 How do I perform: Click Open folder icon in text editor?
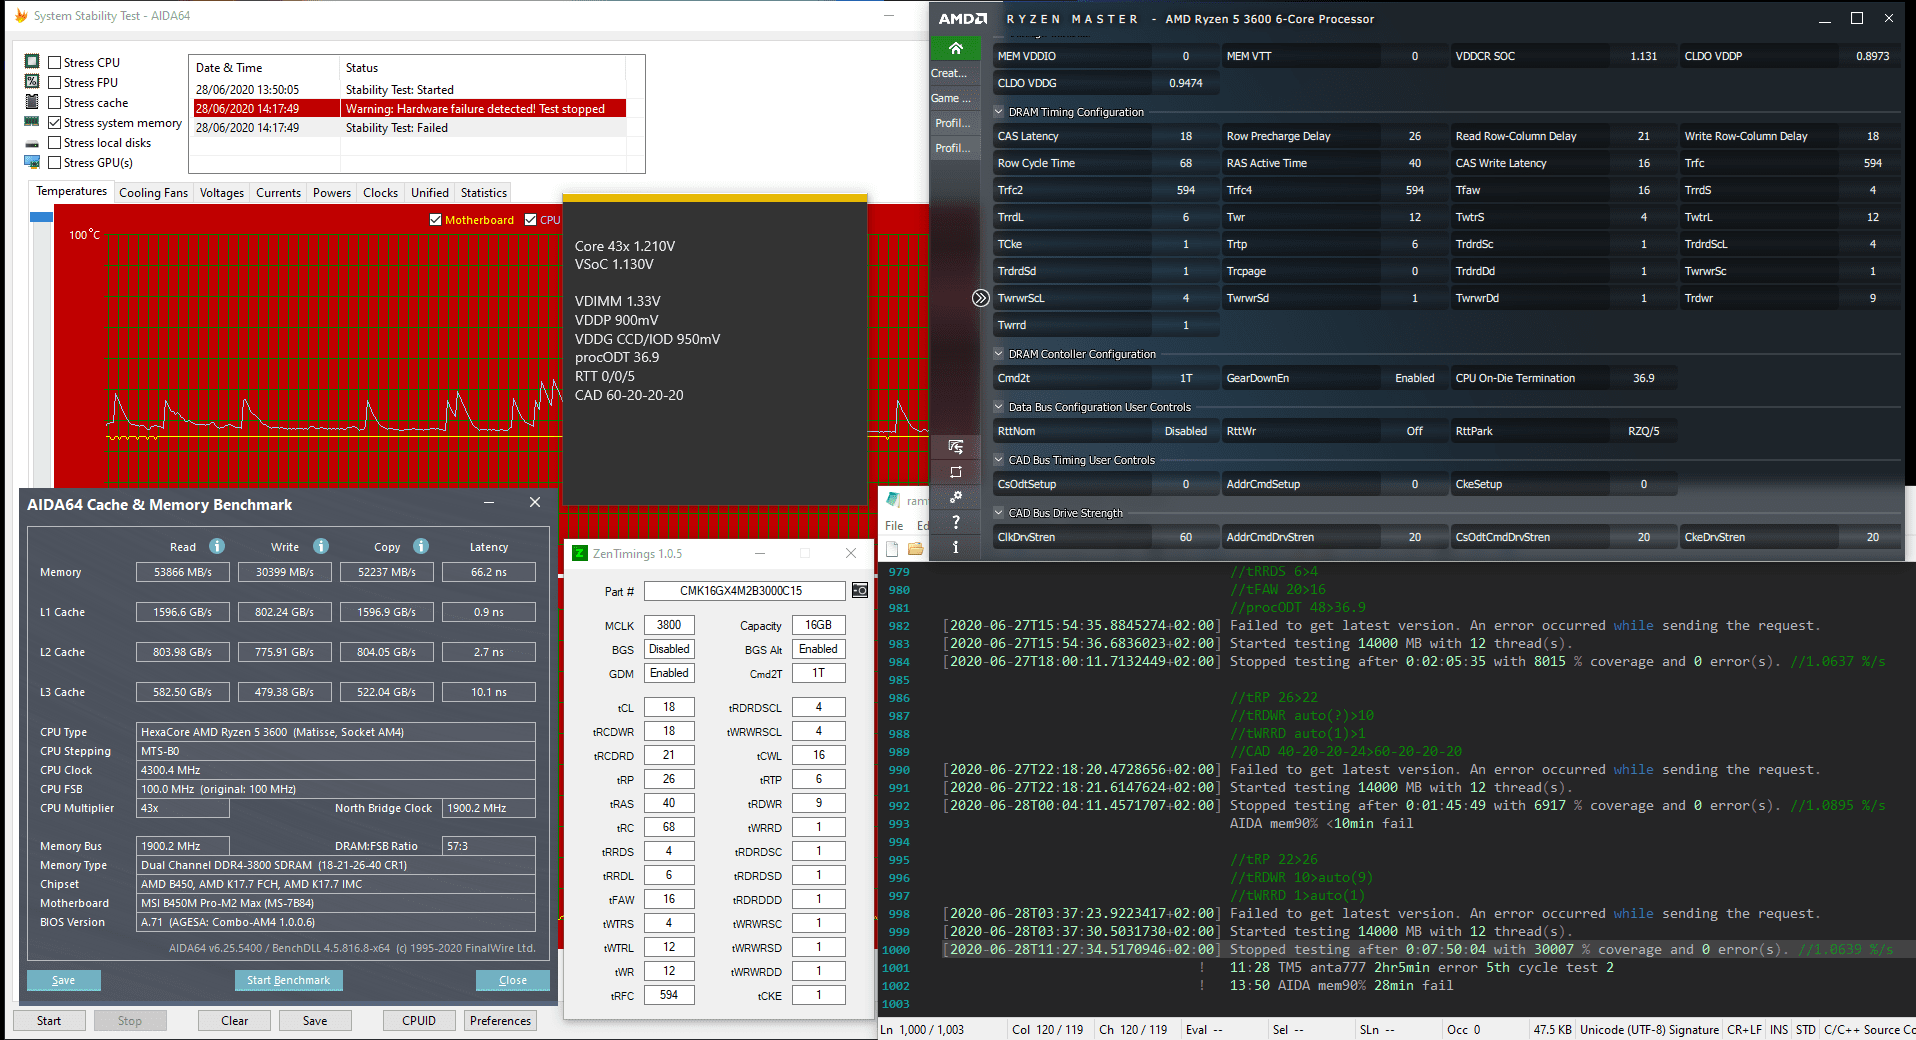915,549
